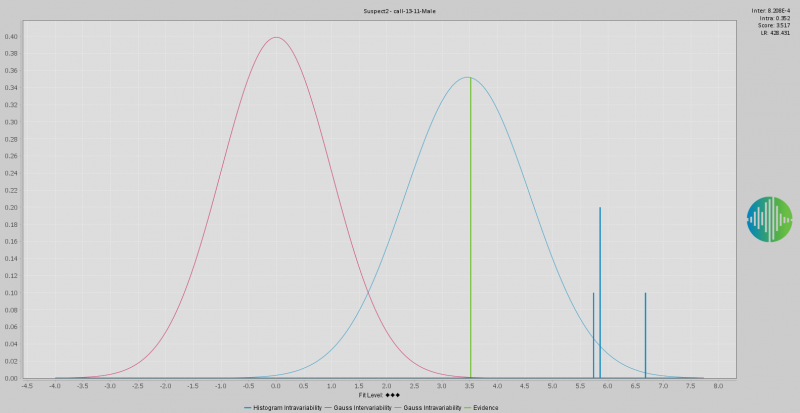Select the Histogram Intravariability legend label
This screenshot has width=800, height=413.
(x=288, y=408)
